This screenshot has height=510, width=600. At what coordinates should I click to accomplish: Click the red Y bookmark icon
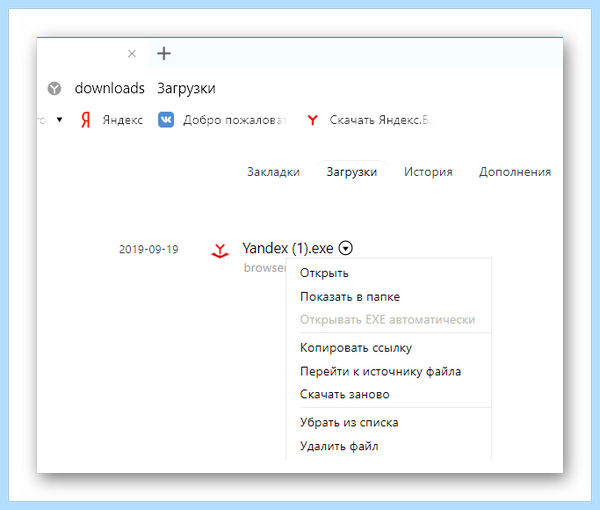(x=313, y=120)
